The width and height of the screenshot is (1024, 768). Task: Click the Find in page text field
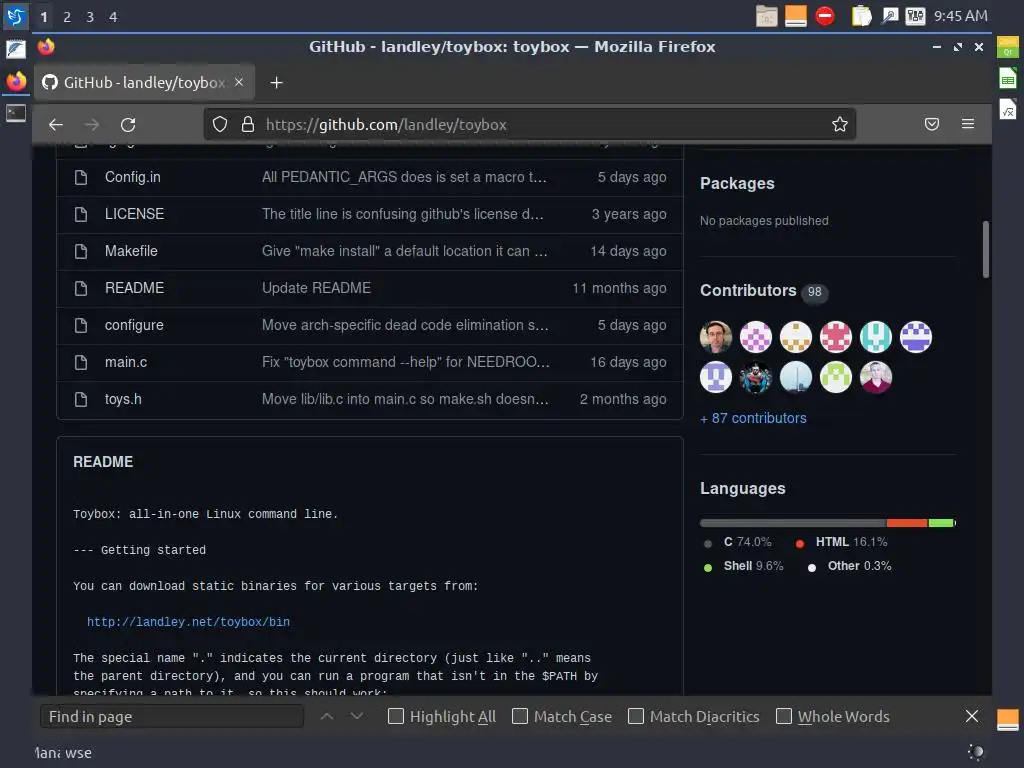coord(172,716)
